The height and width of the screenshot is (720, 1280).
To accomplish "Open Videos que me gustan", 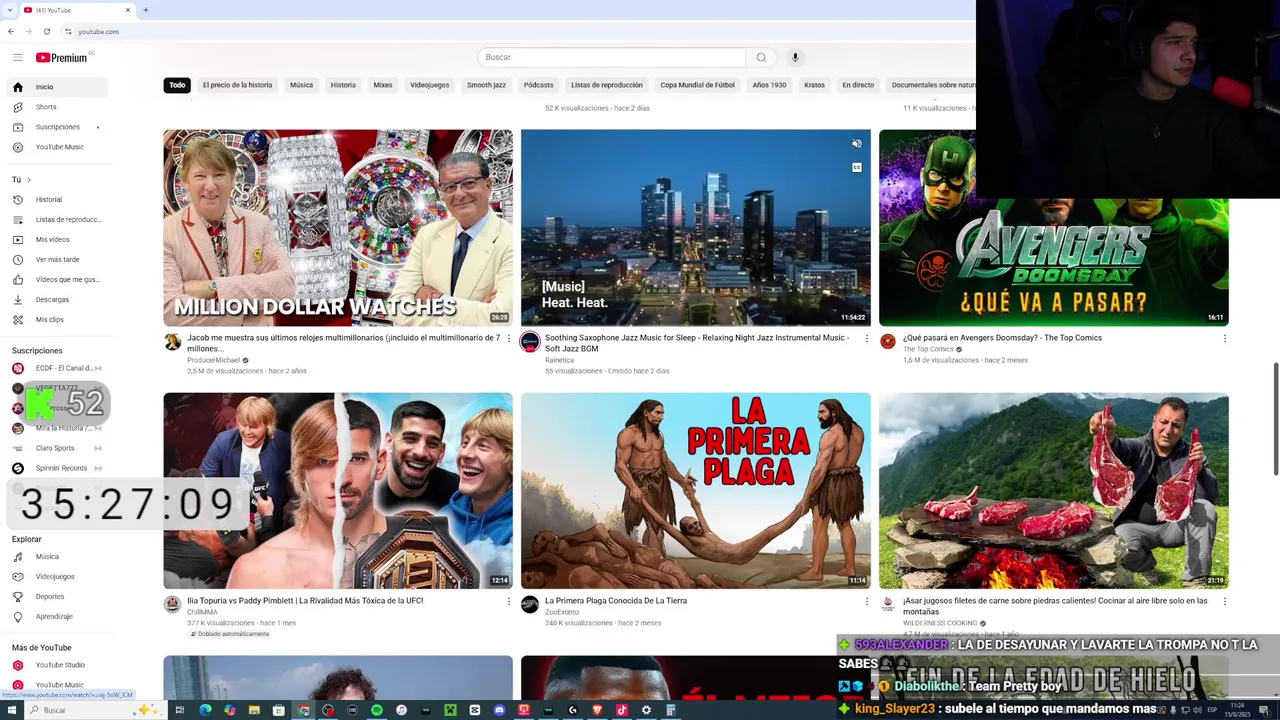I will click(x=56, y=279).
